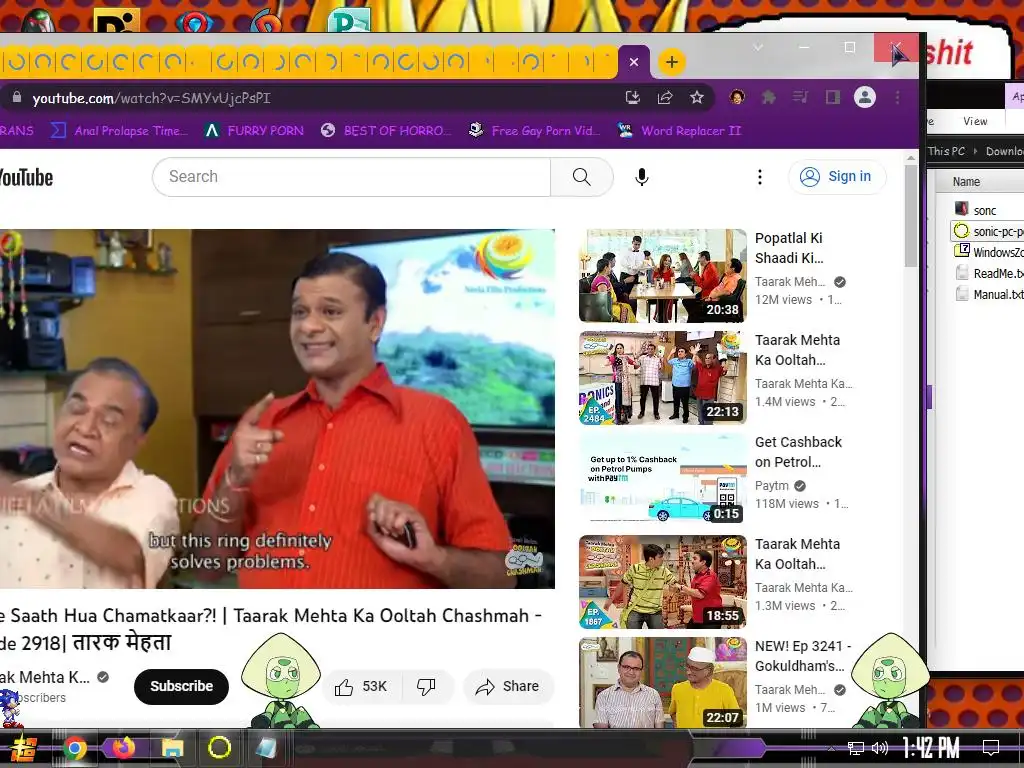Click the dislike thumbs down button

(426, 686)
